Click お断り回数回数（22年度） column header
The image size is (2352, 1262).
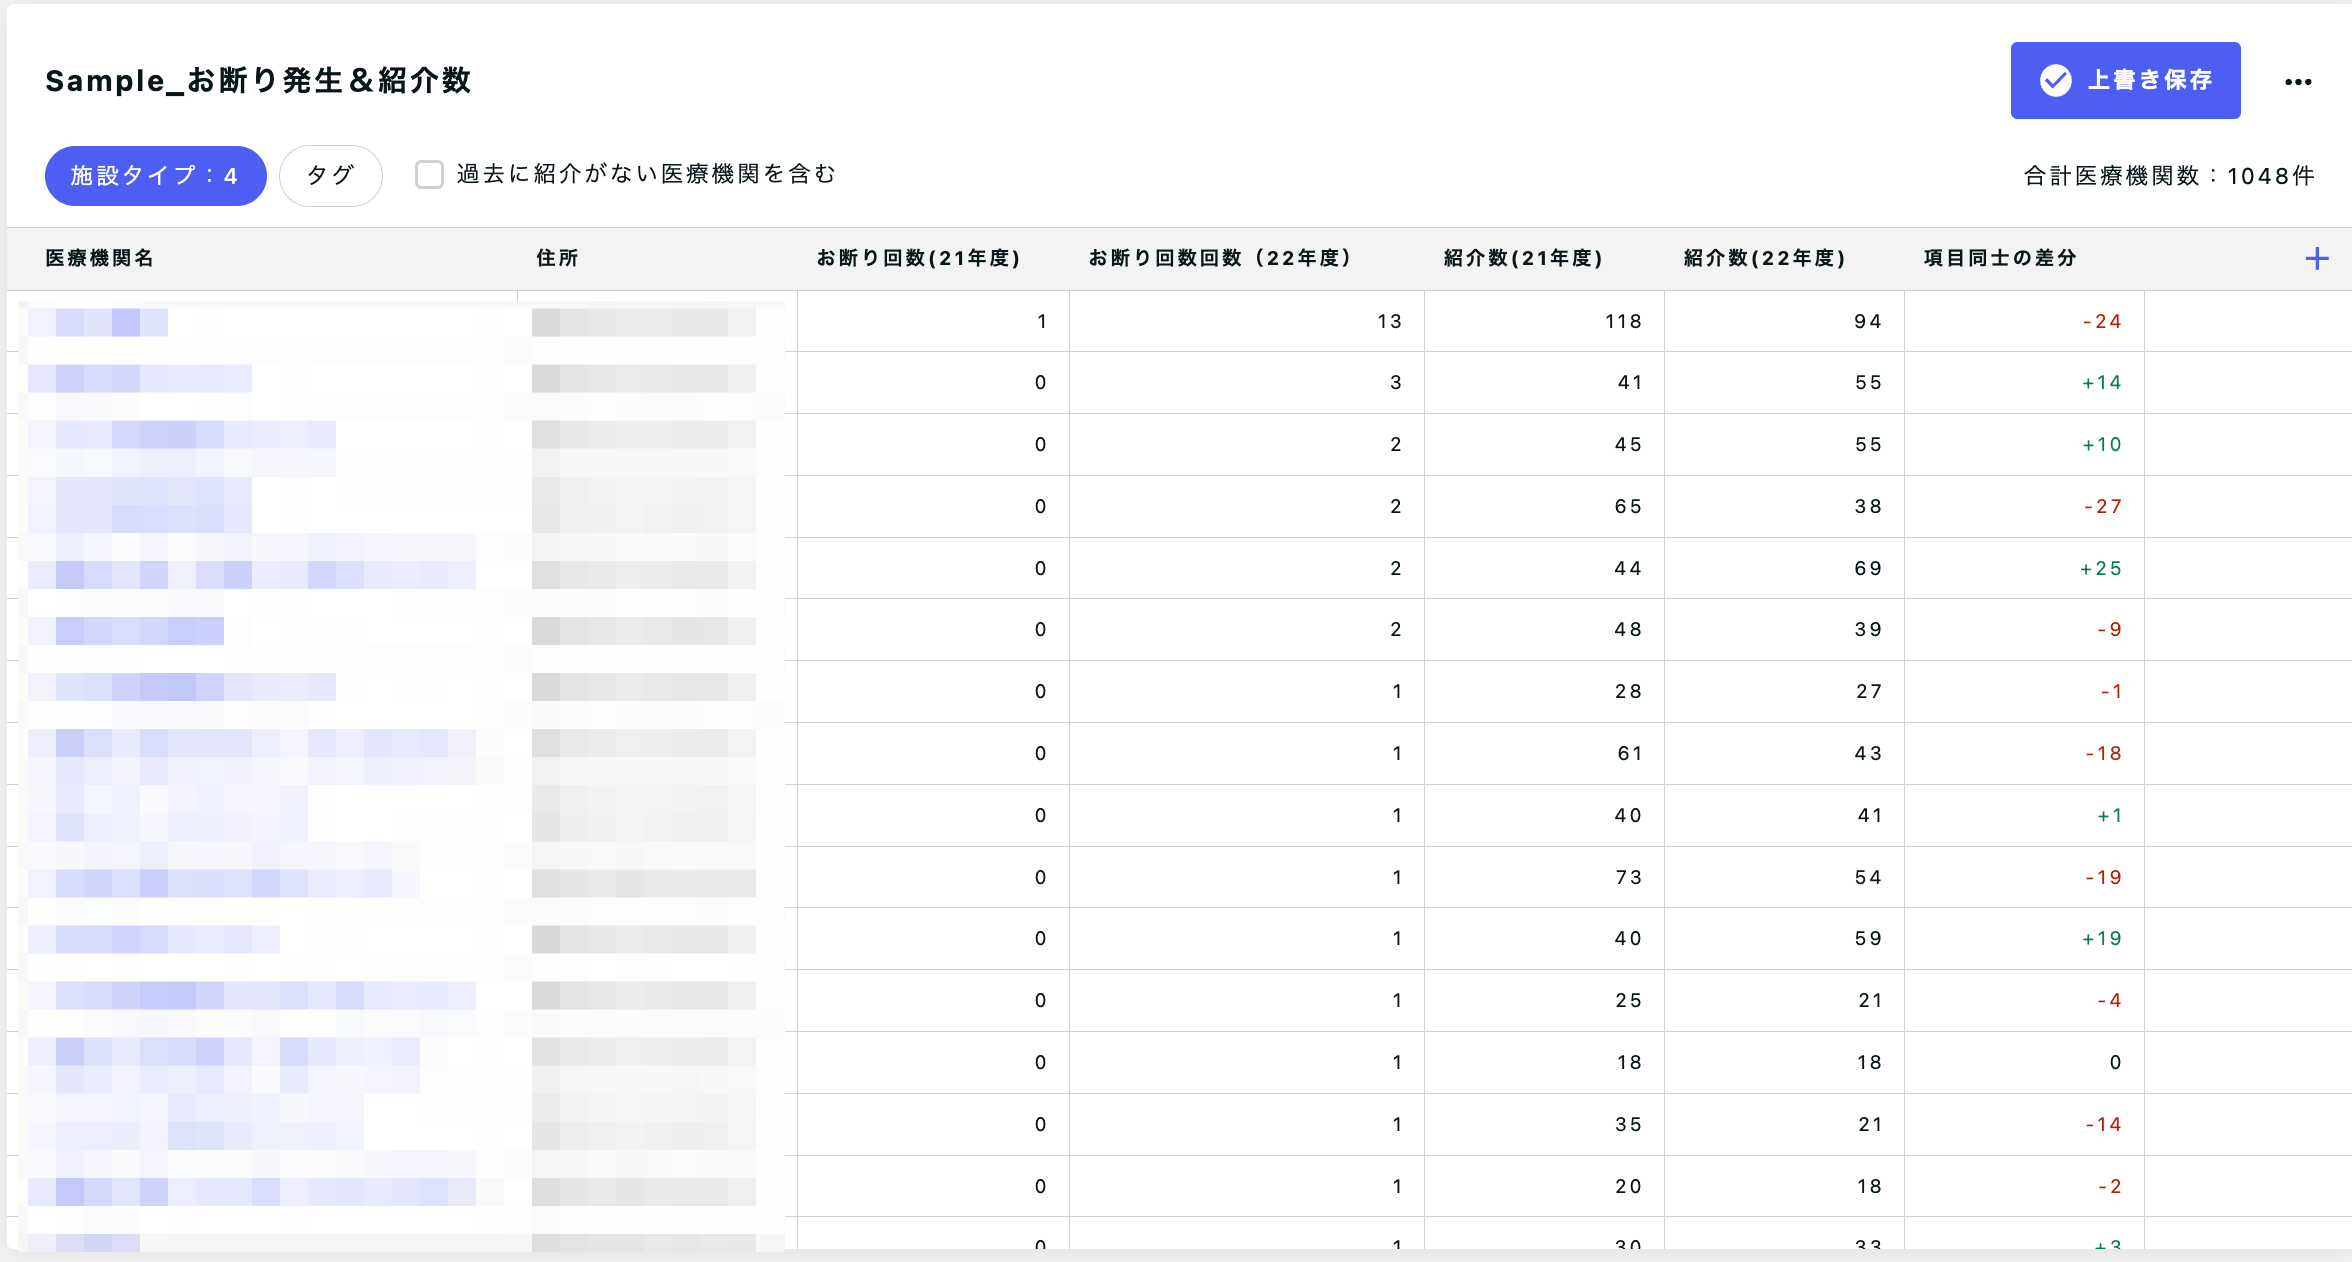click(x=1220, y=258)
